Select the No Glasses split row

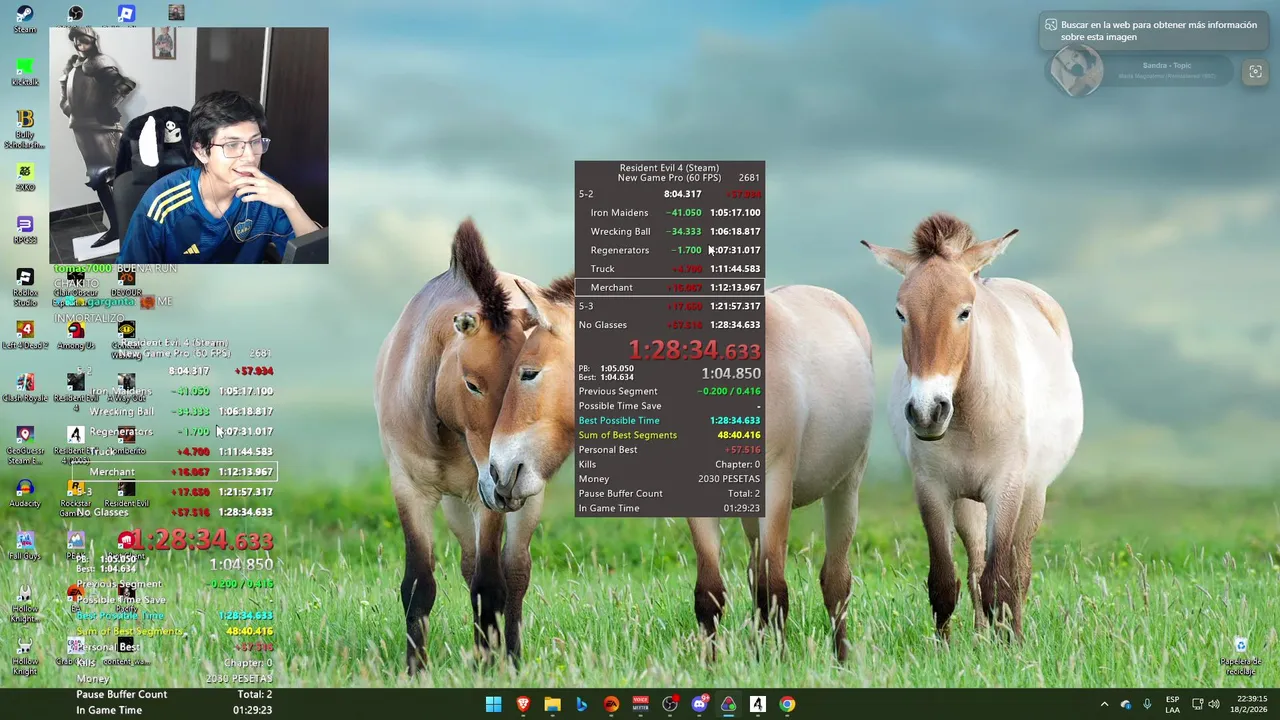click(x=670, y=325)
